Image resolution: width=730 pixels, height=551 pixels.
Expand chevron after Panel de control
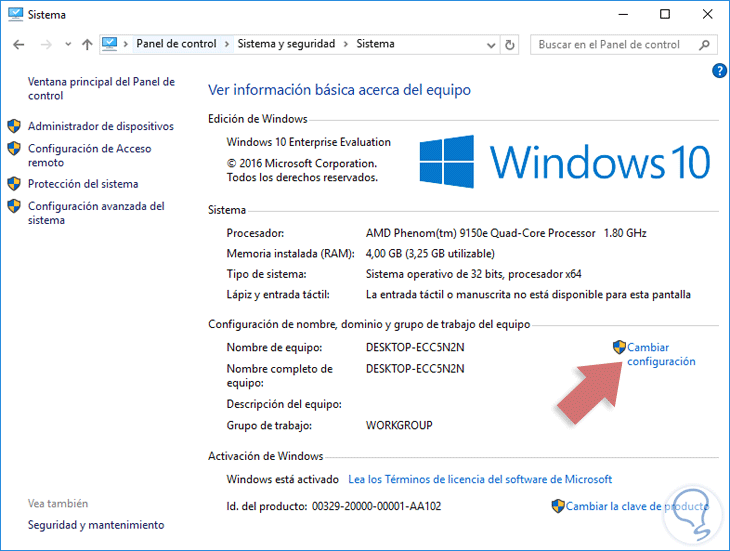point(227,44)
